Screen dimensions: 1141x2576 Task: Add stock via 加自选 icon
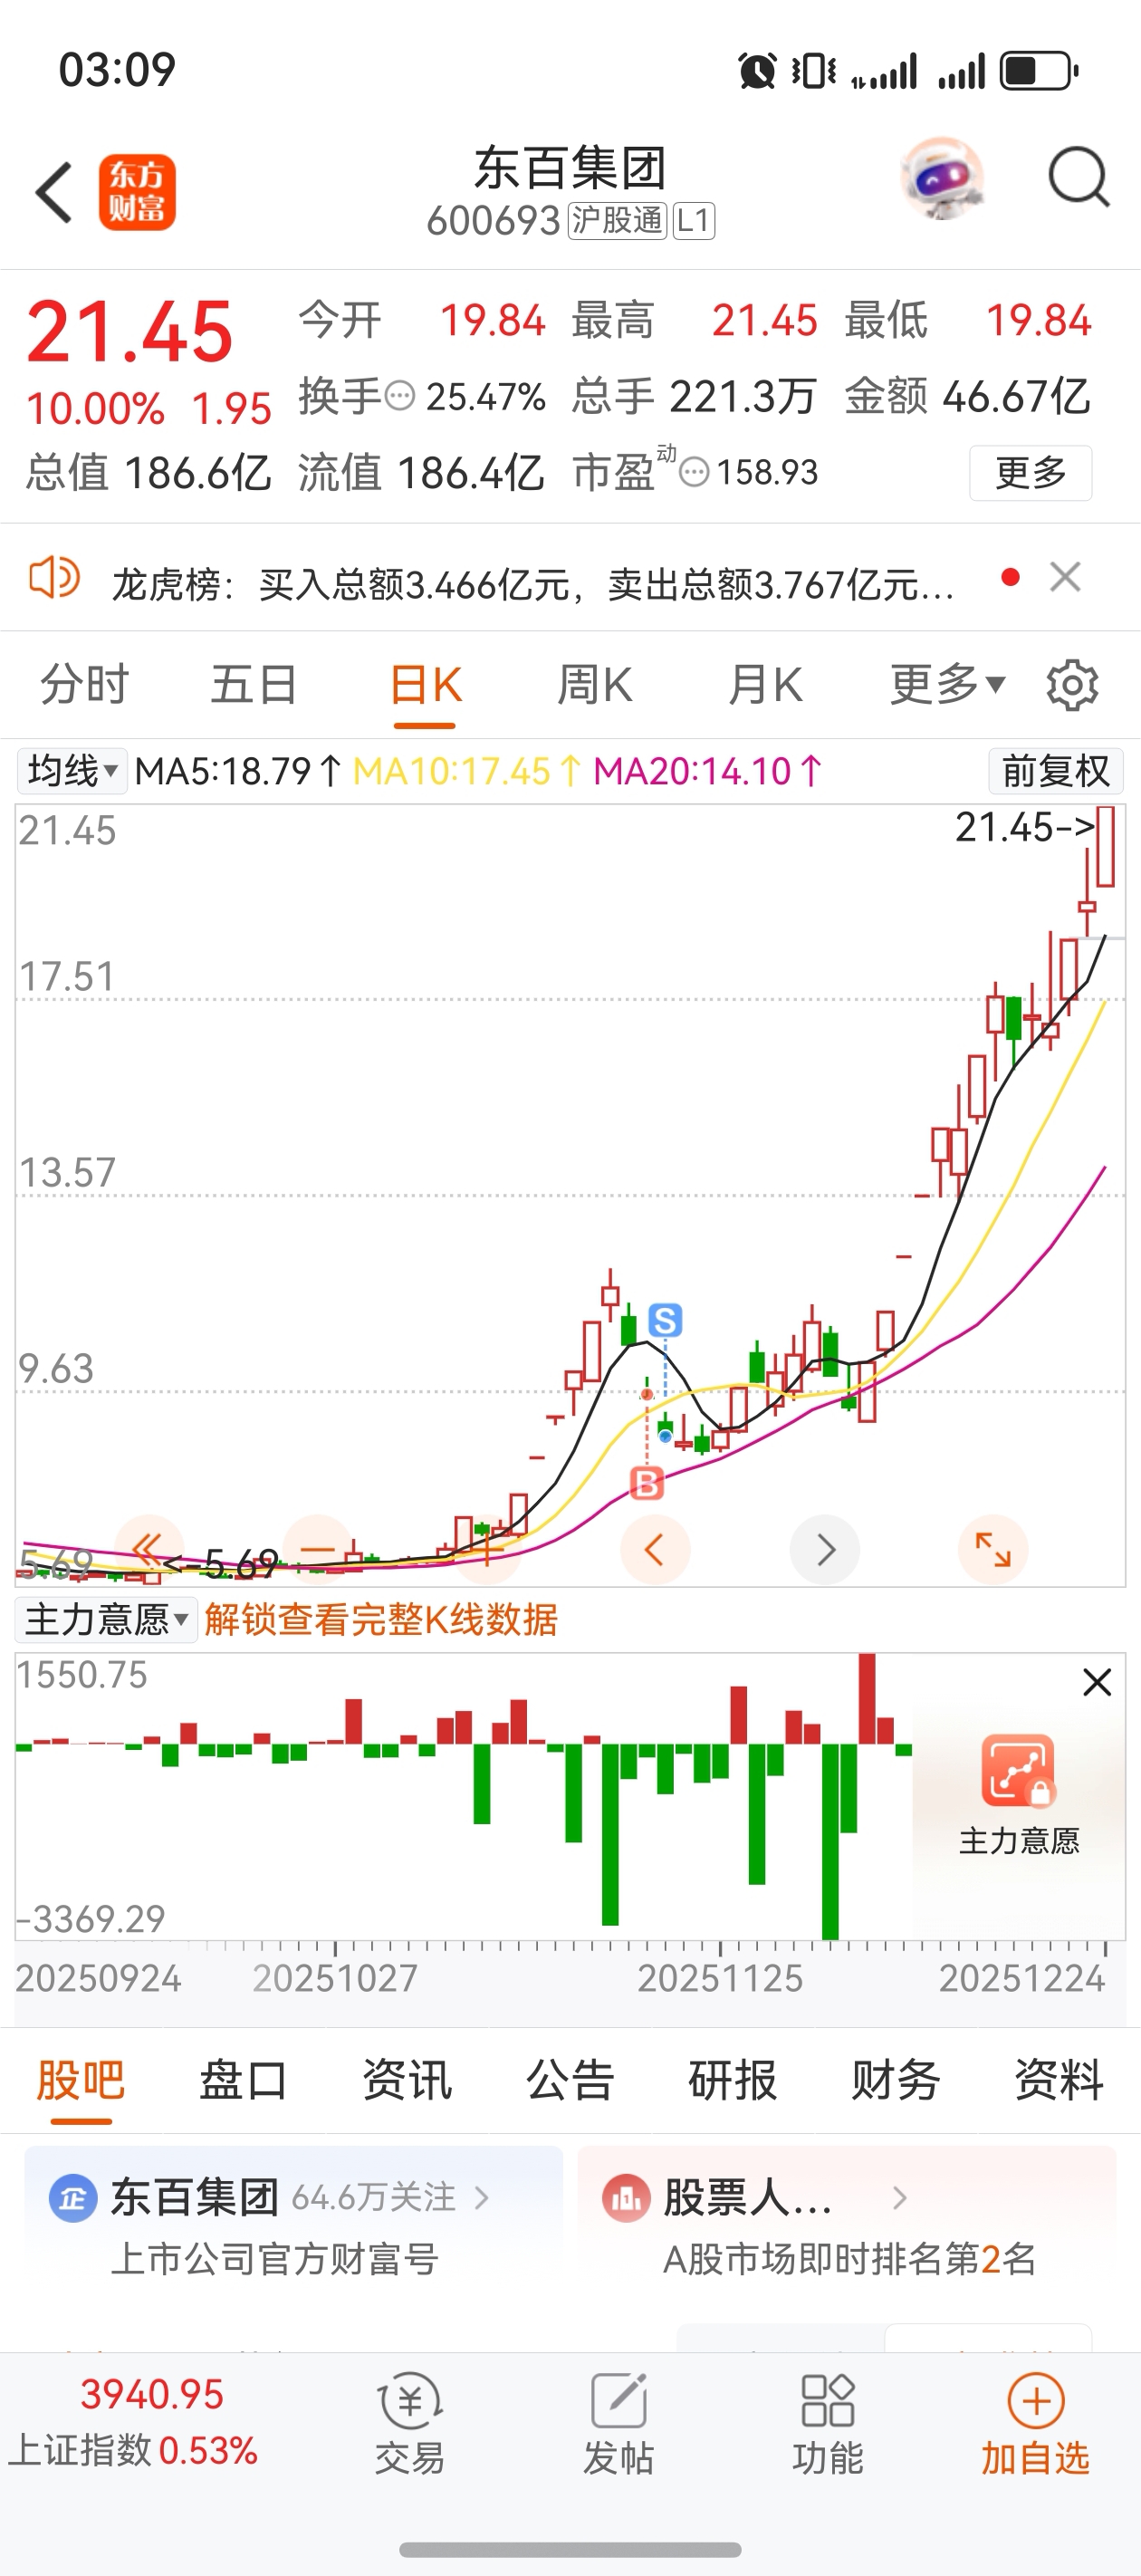click(1035, 2401)
